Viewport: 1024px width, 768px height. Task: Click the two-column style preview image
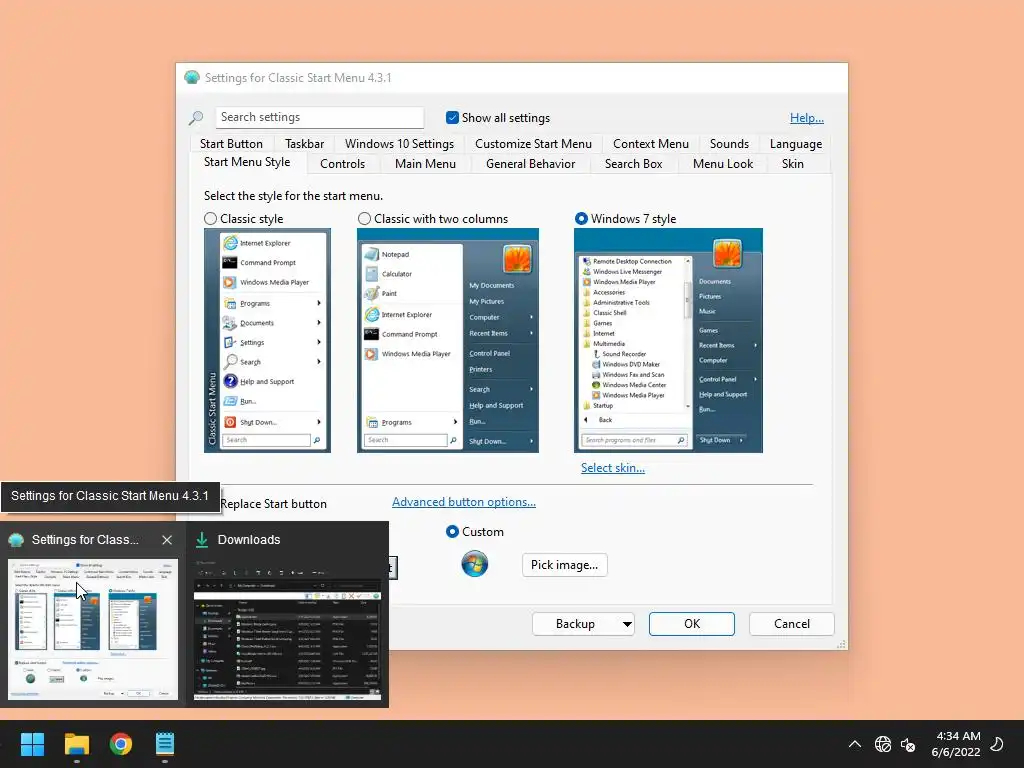pyautogui.click(x=448, y=340)
